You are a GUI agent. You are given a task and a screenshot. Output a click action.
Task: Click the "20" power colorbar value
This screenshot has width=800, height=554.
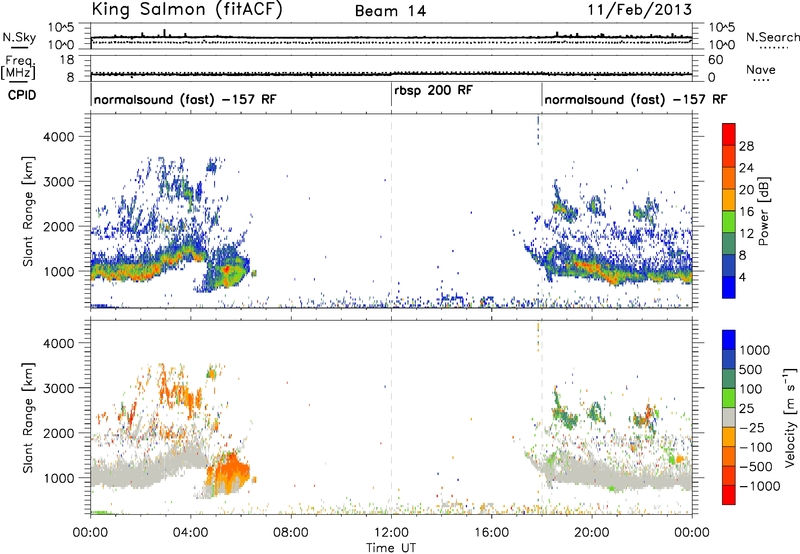746,190
